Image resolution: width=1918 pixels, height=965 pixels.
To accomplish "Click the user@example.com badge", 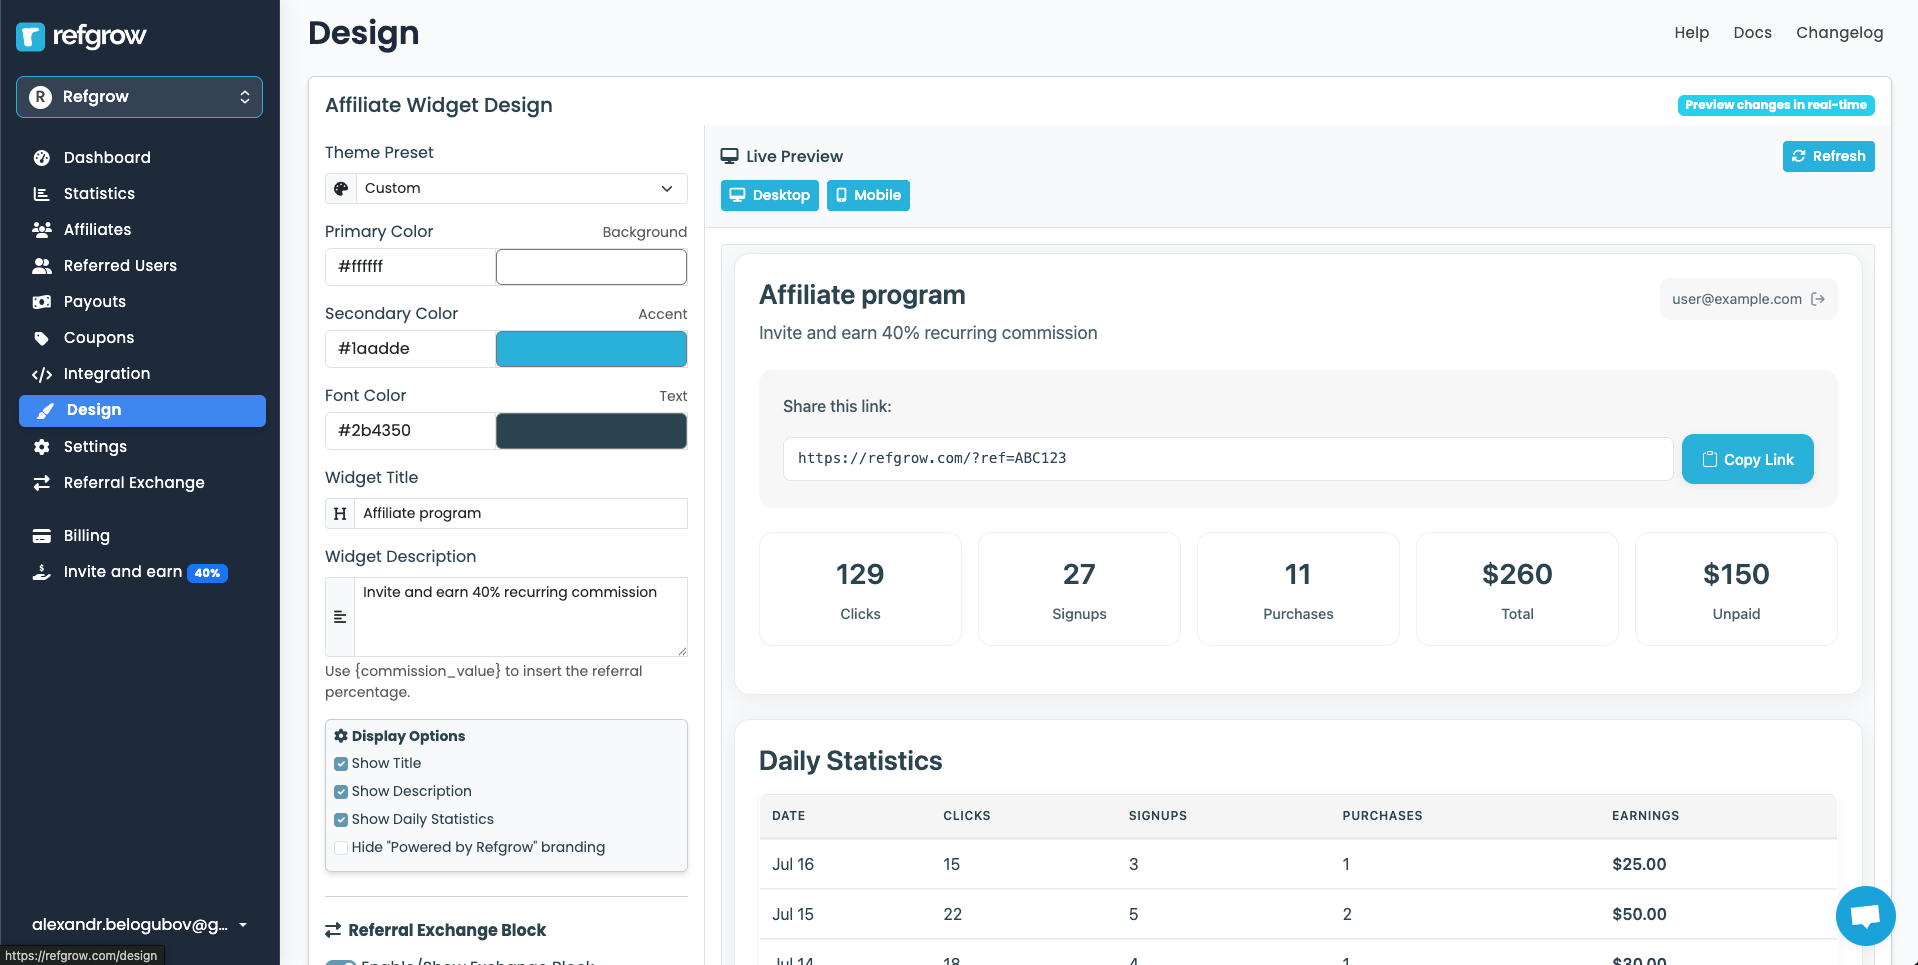I will click(x=1748, y=299).
